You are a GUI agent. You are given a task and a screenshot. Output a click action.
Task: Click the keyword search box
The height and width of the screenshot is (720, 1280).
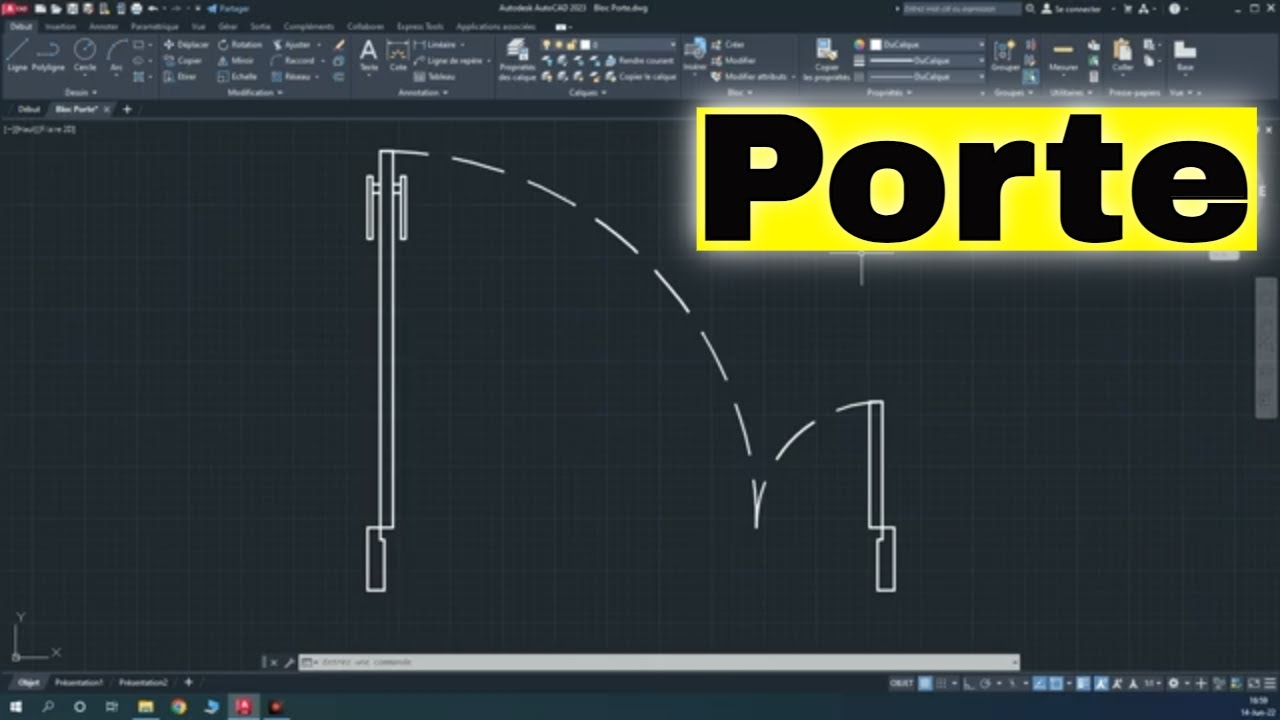961,8
